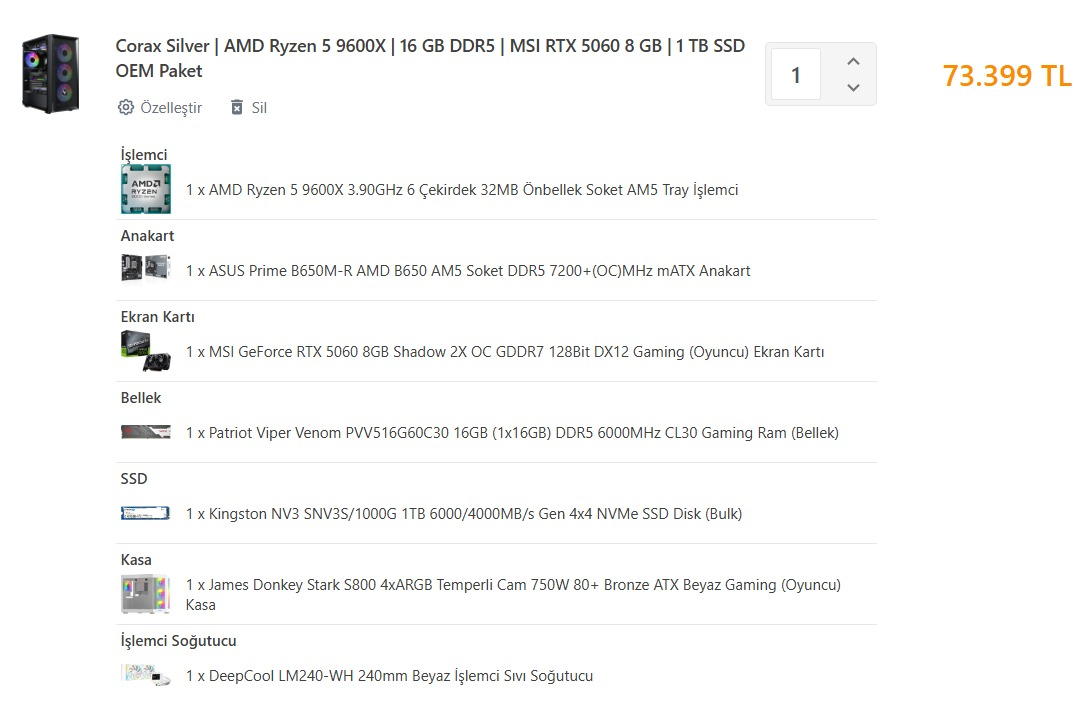The image size is (1088, 706).
Task: Click the İşlemci Soğutucu section heading
Action: pos(178,641)
